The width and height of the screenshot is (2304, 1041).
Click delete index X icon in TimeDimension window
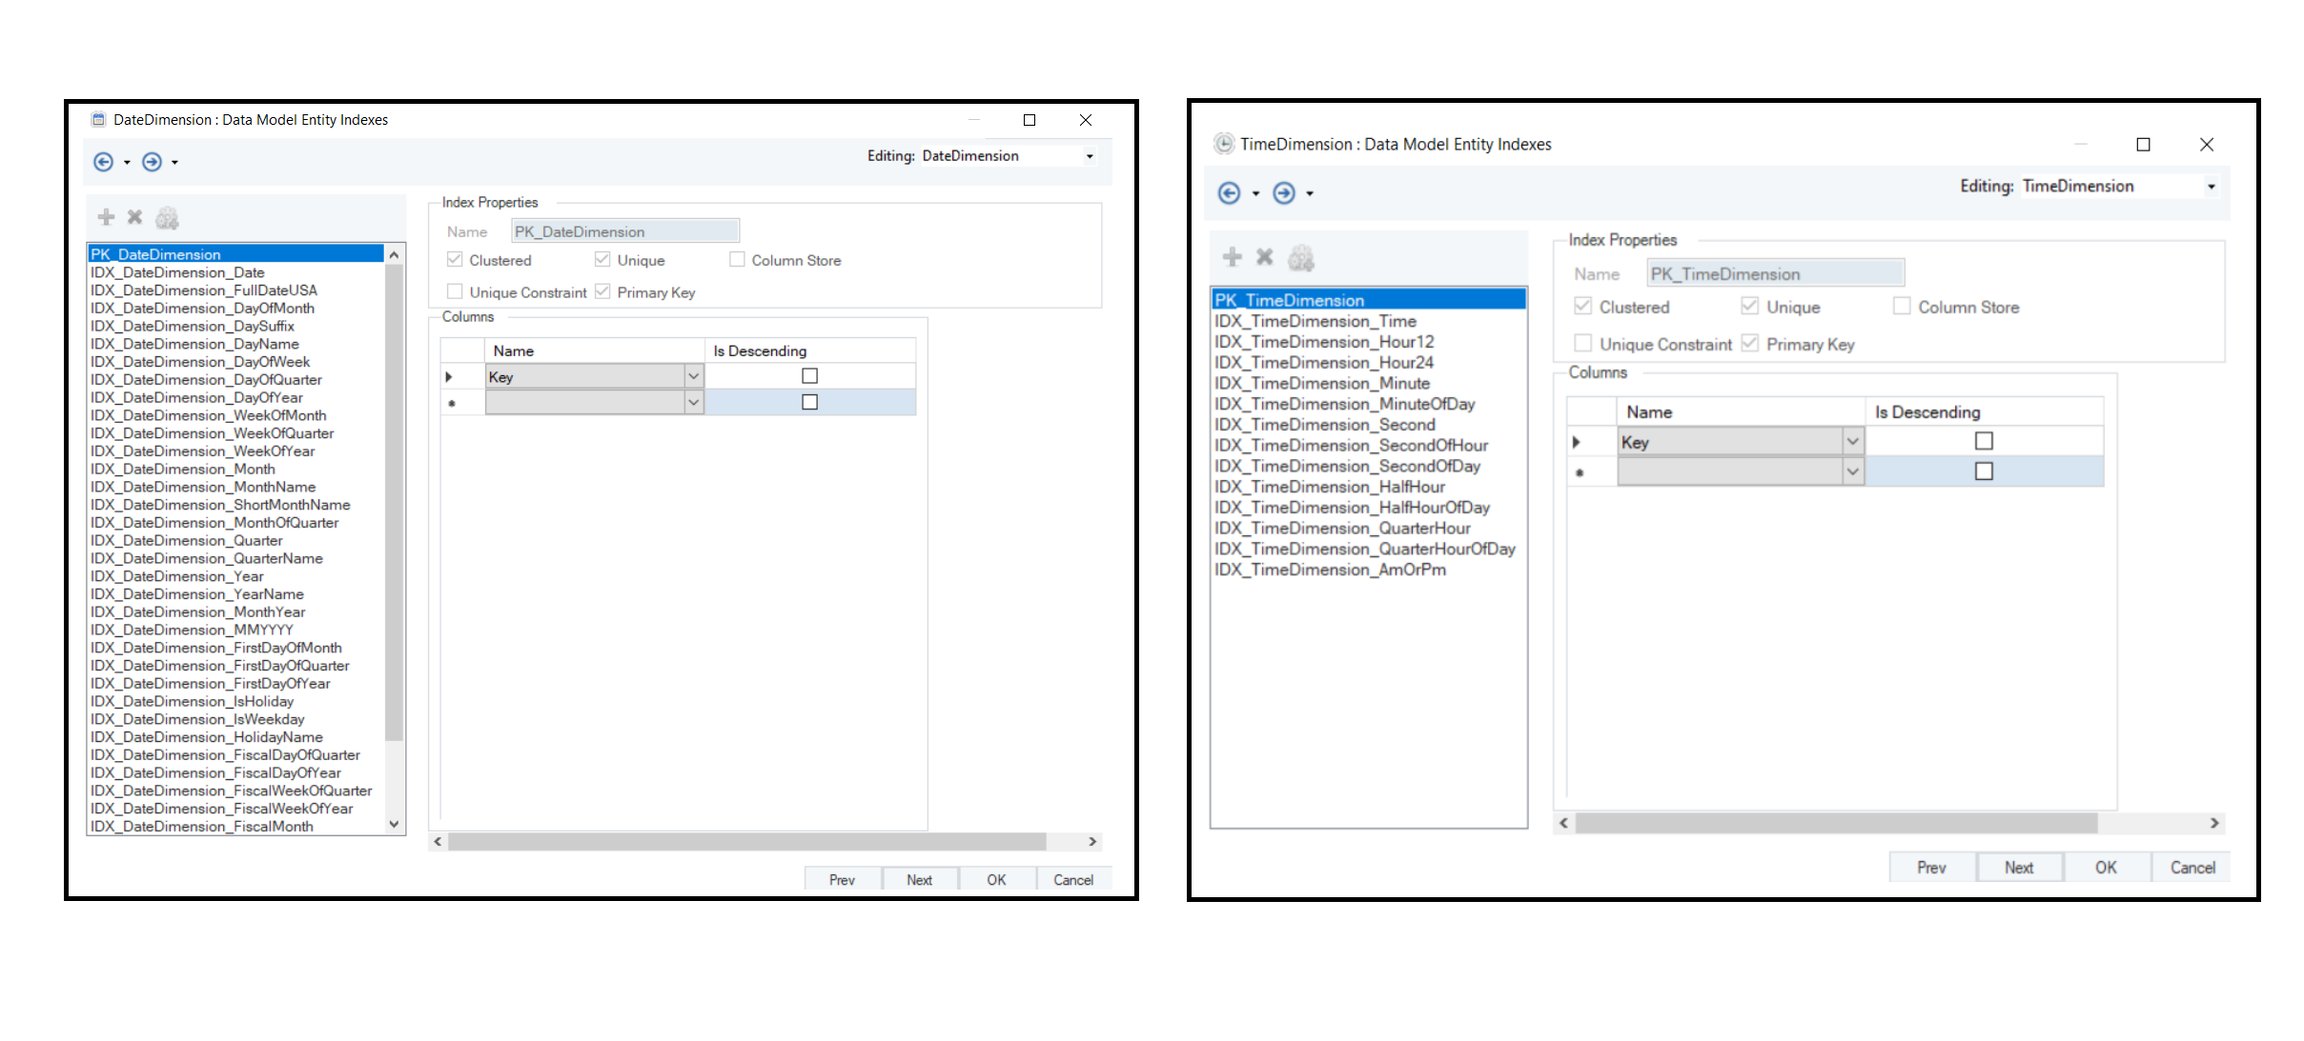1265,258
